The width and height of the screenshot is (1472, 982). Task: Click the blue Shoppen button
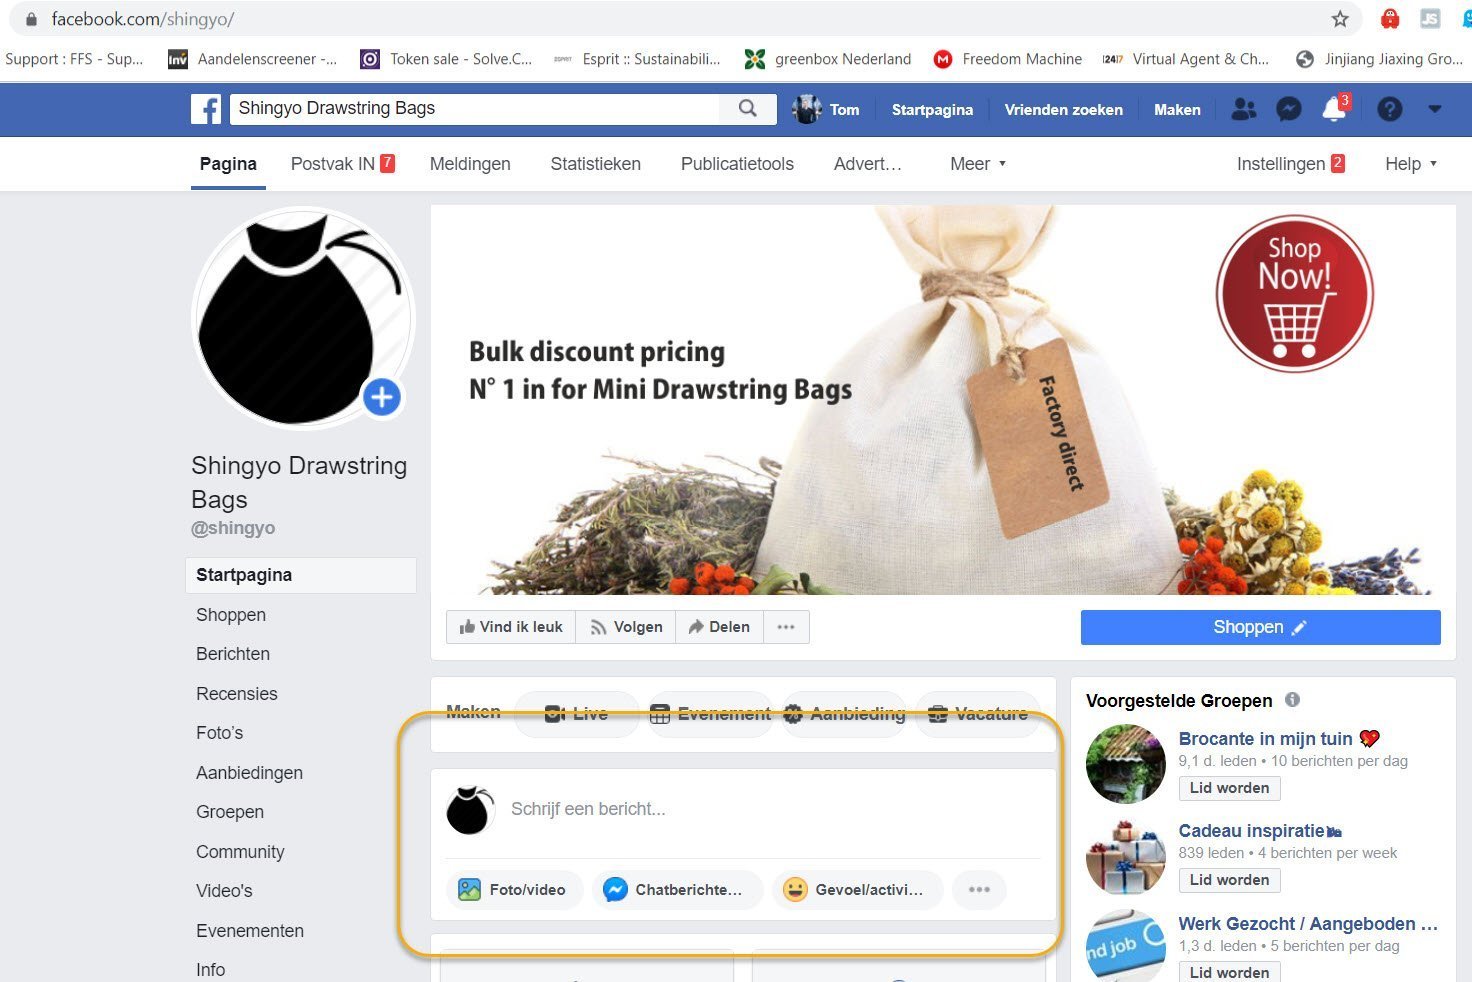coord(1260,627)
